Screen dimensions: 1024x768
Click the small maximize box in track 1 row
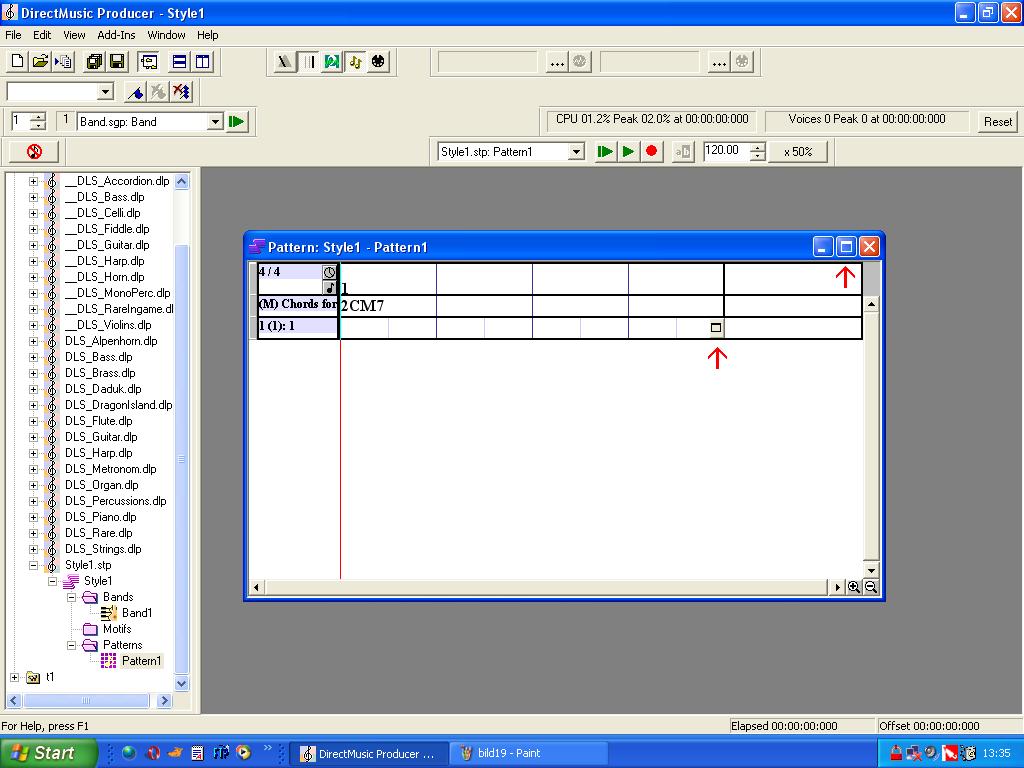(x=716, y=327)
